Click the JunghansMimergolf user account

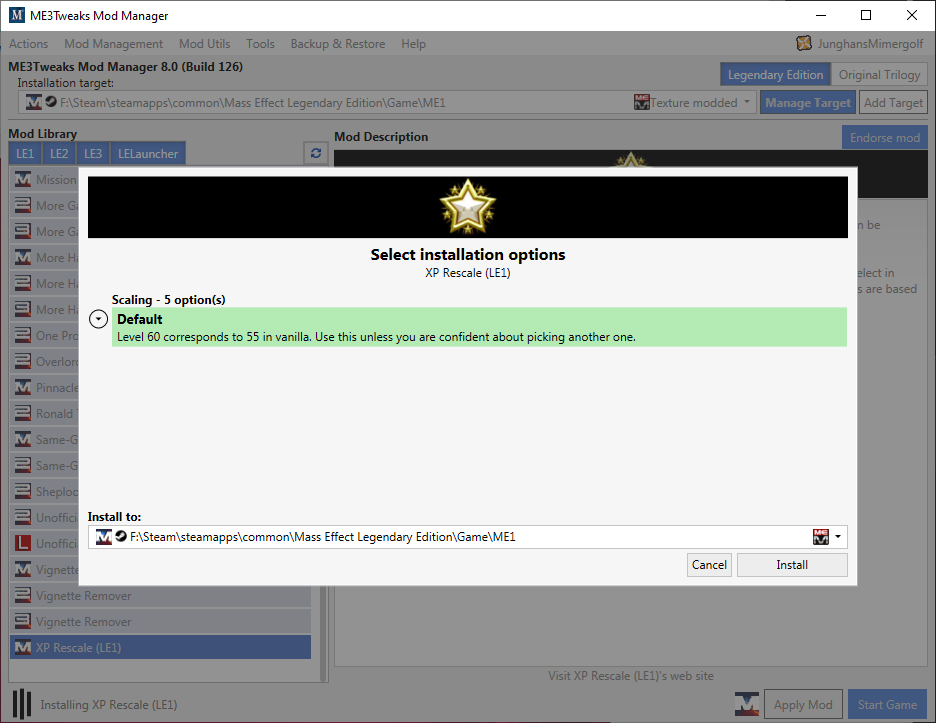tap(870, 44)
